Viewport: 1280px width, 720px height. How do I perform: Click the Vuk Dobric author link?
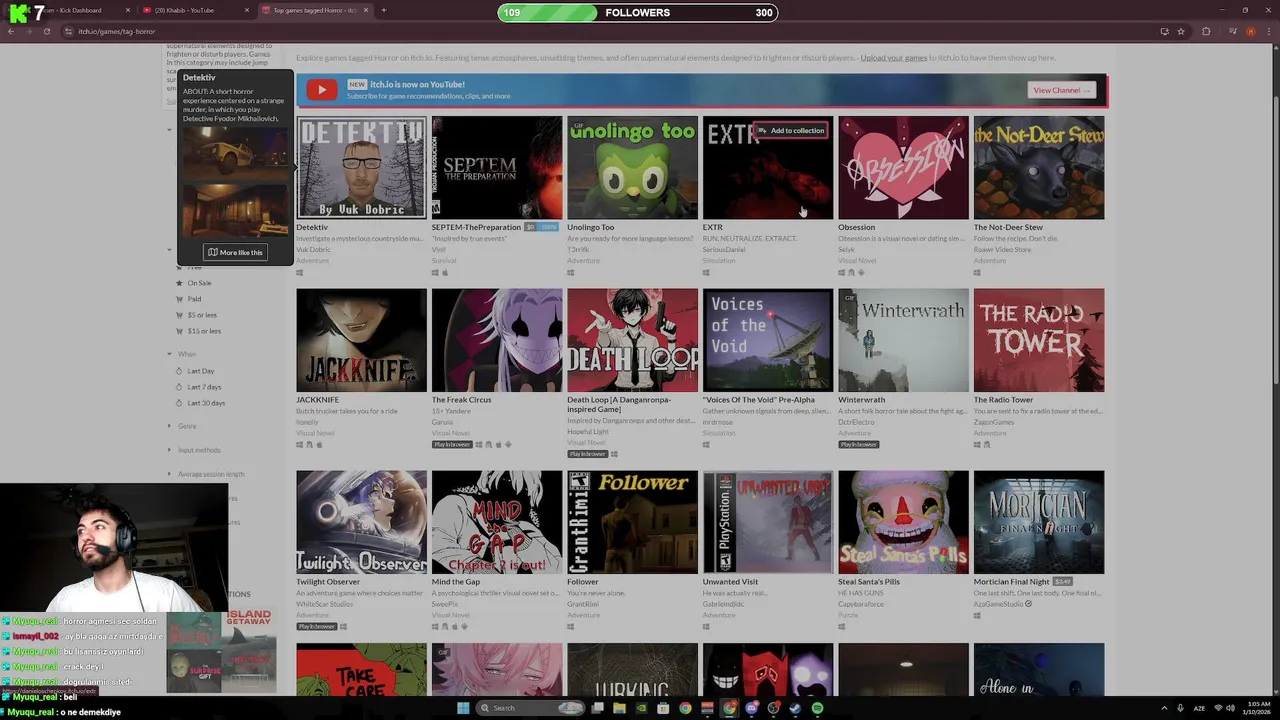click(x=313, y=250)
